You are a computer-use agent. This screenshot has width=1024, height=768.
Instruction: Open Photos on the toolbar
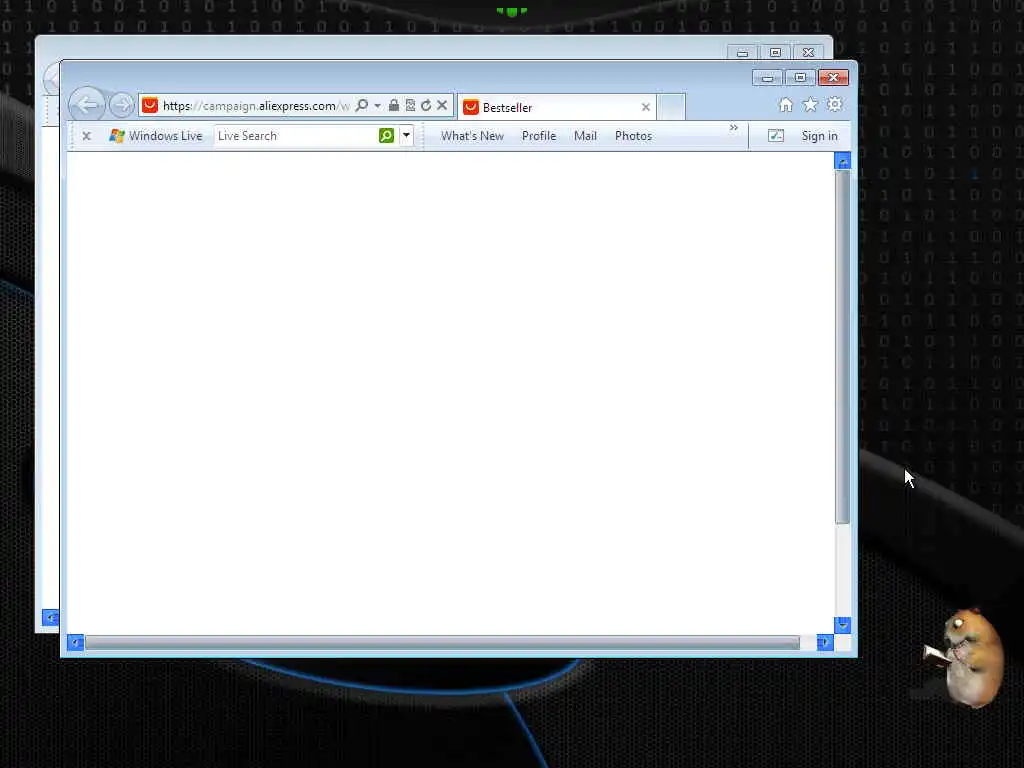click(633, 136)
